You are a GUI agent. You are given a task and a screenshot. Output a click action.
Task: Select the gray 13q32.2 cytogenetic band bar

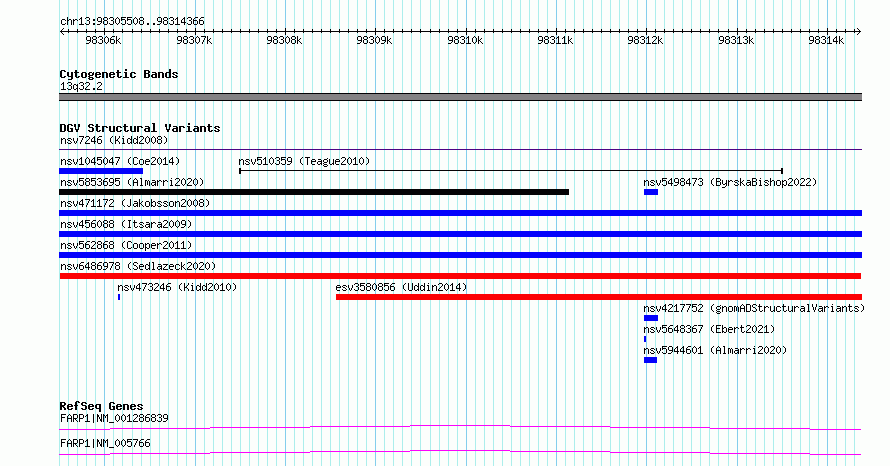point(460,97)
